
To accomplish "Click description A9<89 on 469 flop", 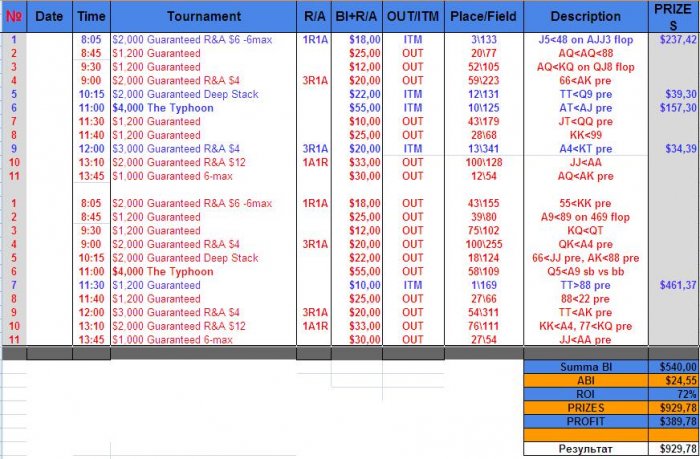I will point(586,217).
